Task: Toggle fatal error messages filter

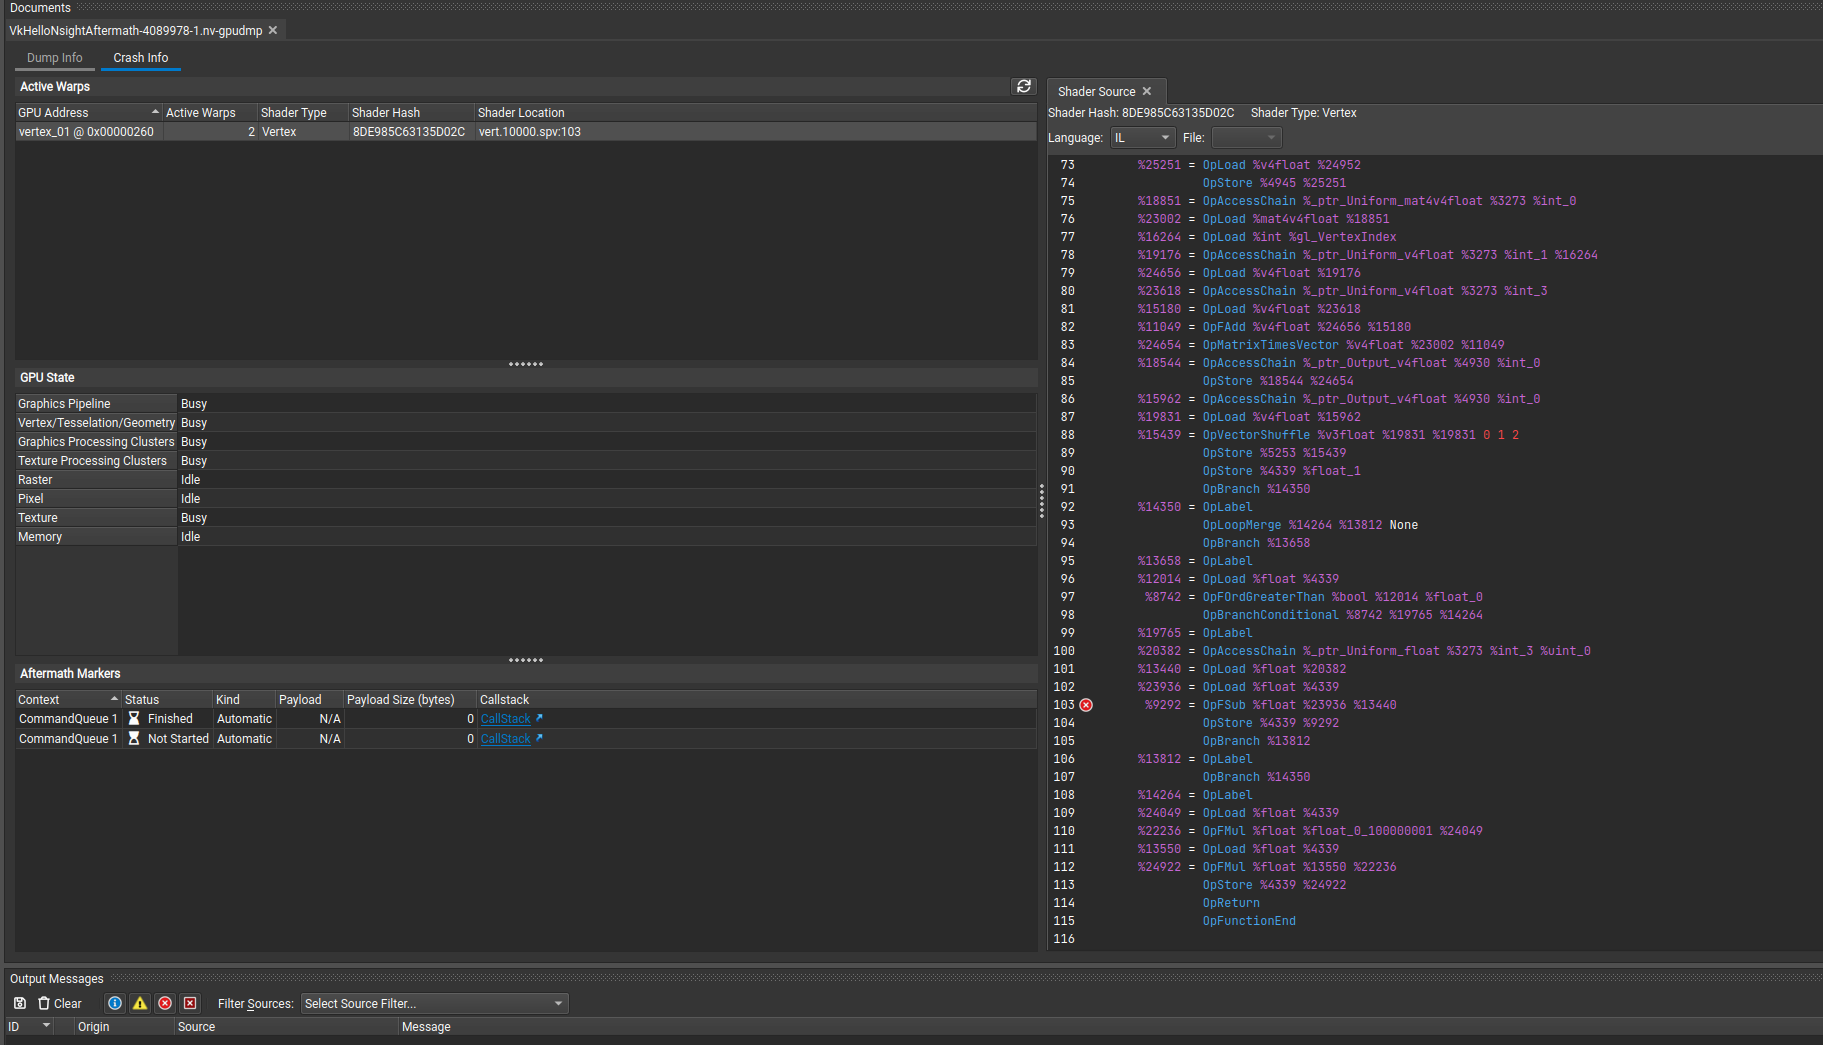Action: click(x=190, y=1003)
